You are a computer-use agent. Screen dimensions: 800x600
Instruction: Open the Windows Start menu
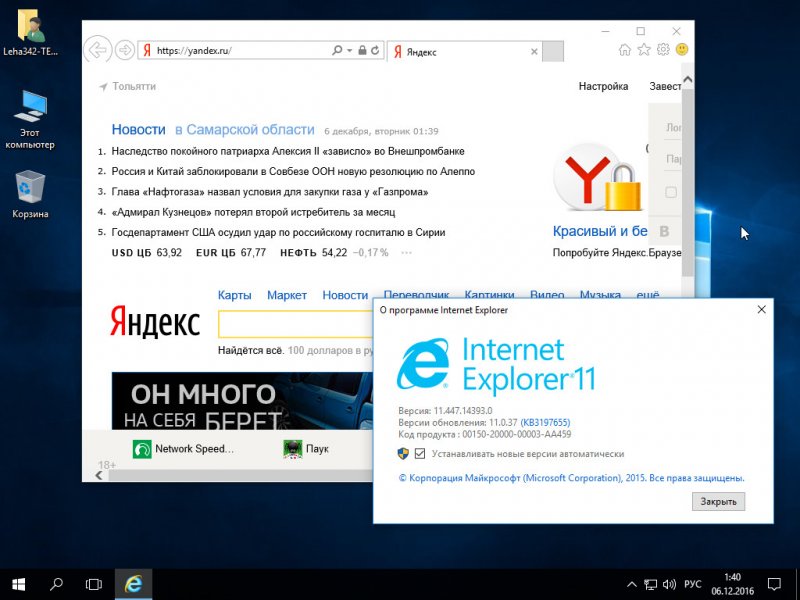coord(19,584)
